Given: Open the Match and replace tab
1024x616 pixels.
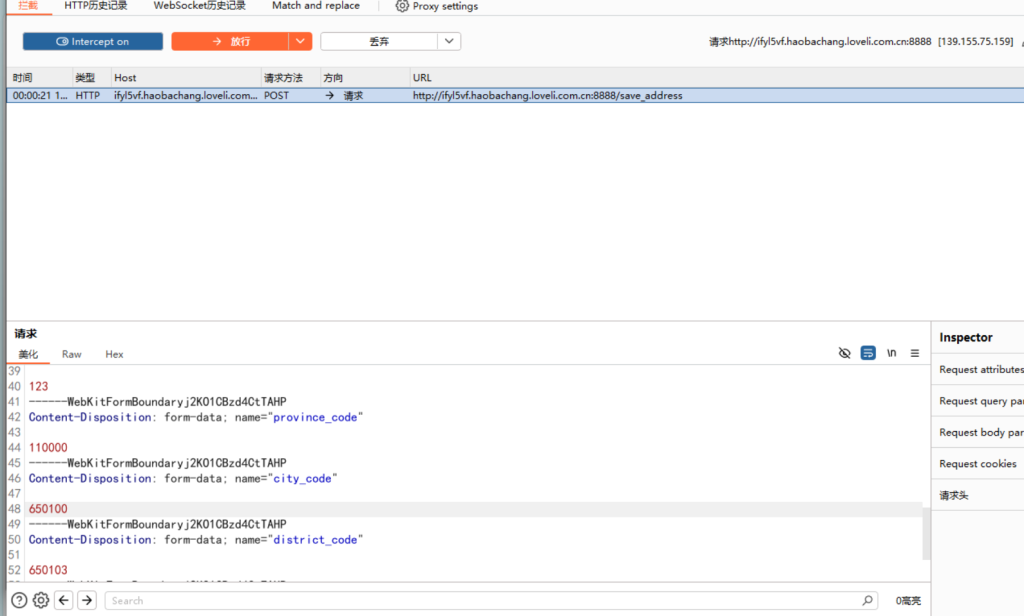Looking at the screenshot, I should 315,6.
